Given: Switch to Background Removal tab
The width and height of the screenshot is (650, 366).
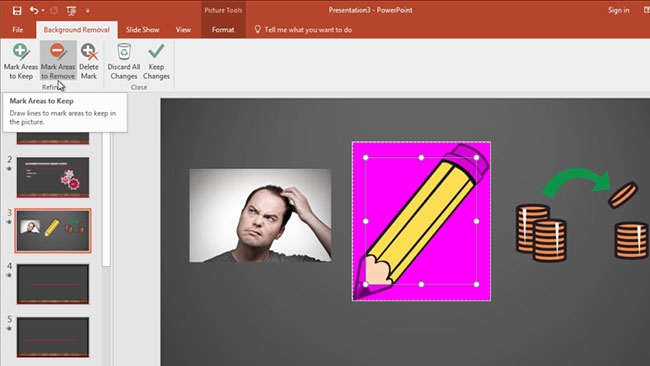Looking at the screenshot, I should point(77,30).
